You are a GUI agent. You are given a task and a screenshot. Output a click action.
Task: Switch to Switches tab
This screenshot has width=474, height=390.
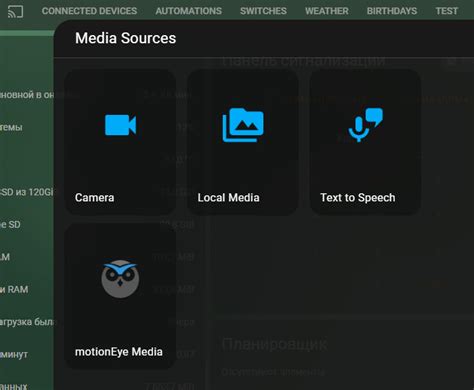pyautogui.click(x=263, y=11)
